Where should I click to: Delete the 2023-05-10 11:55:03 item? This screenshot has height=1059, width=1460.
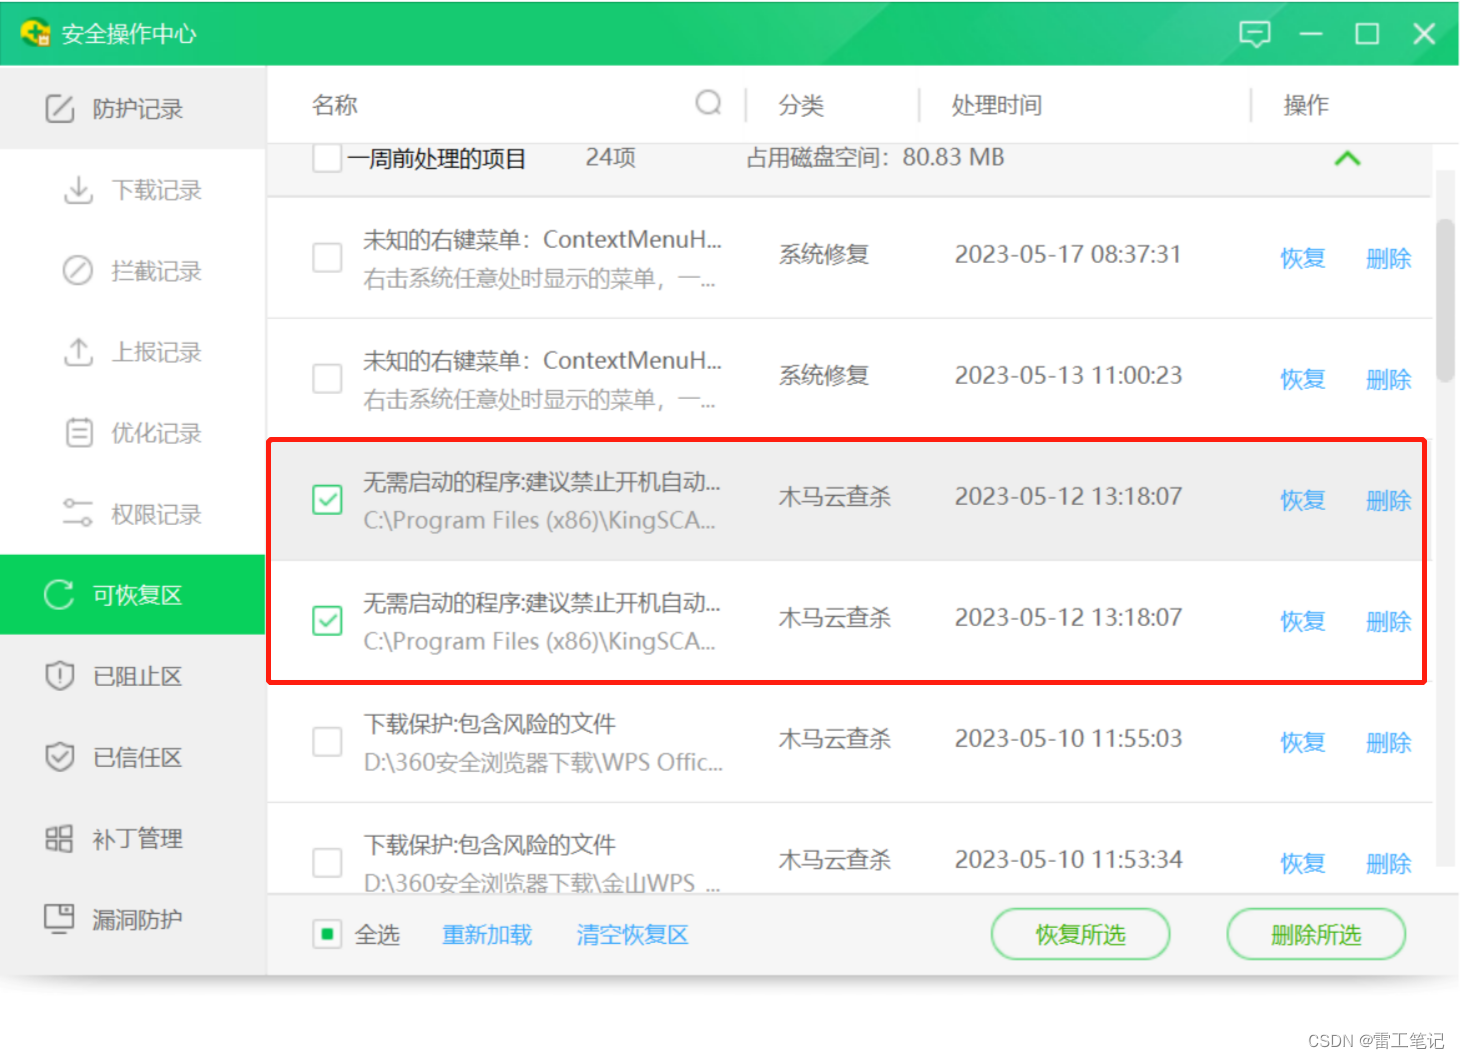[1389, 742]
